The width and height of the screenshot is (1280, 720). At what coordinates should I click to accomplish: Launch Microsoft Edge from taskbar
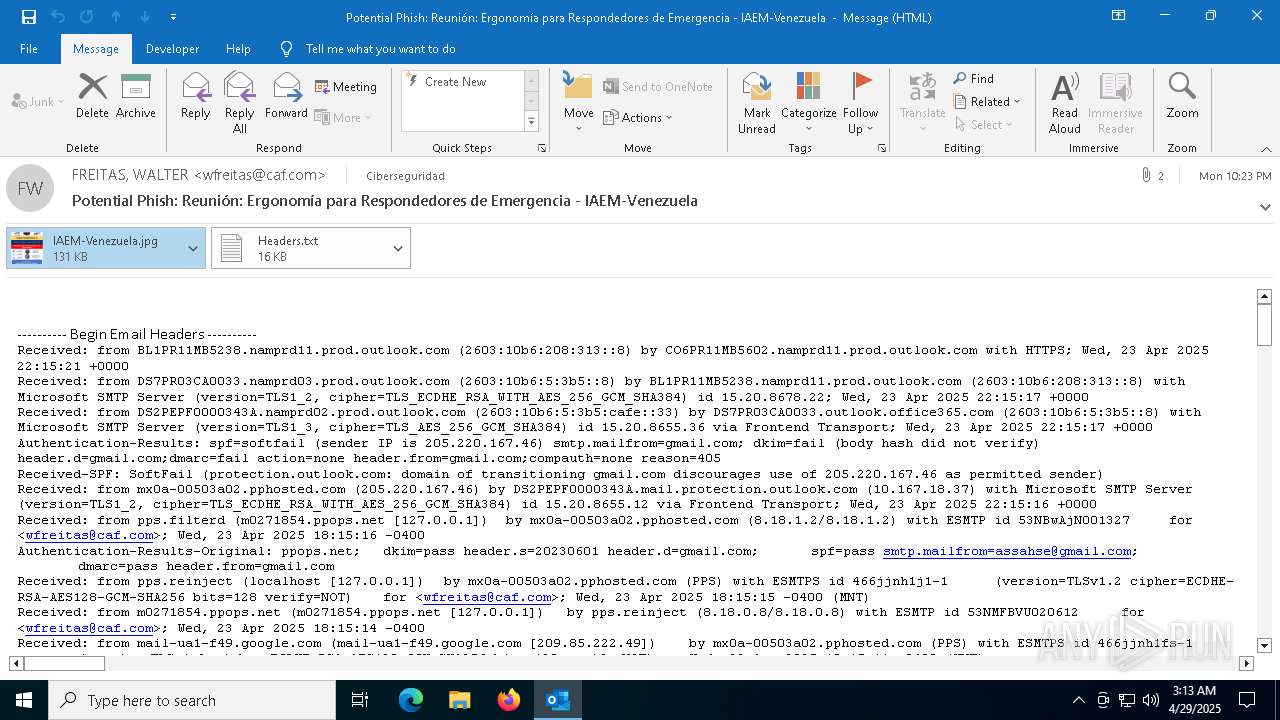pyautogui.click(x=411, y=700)
